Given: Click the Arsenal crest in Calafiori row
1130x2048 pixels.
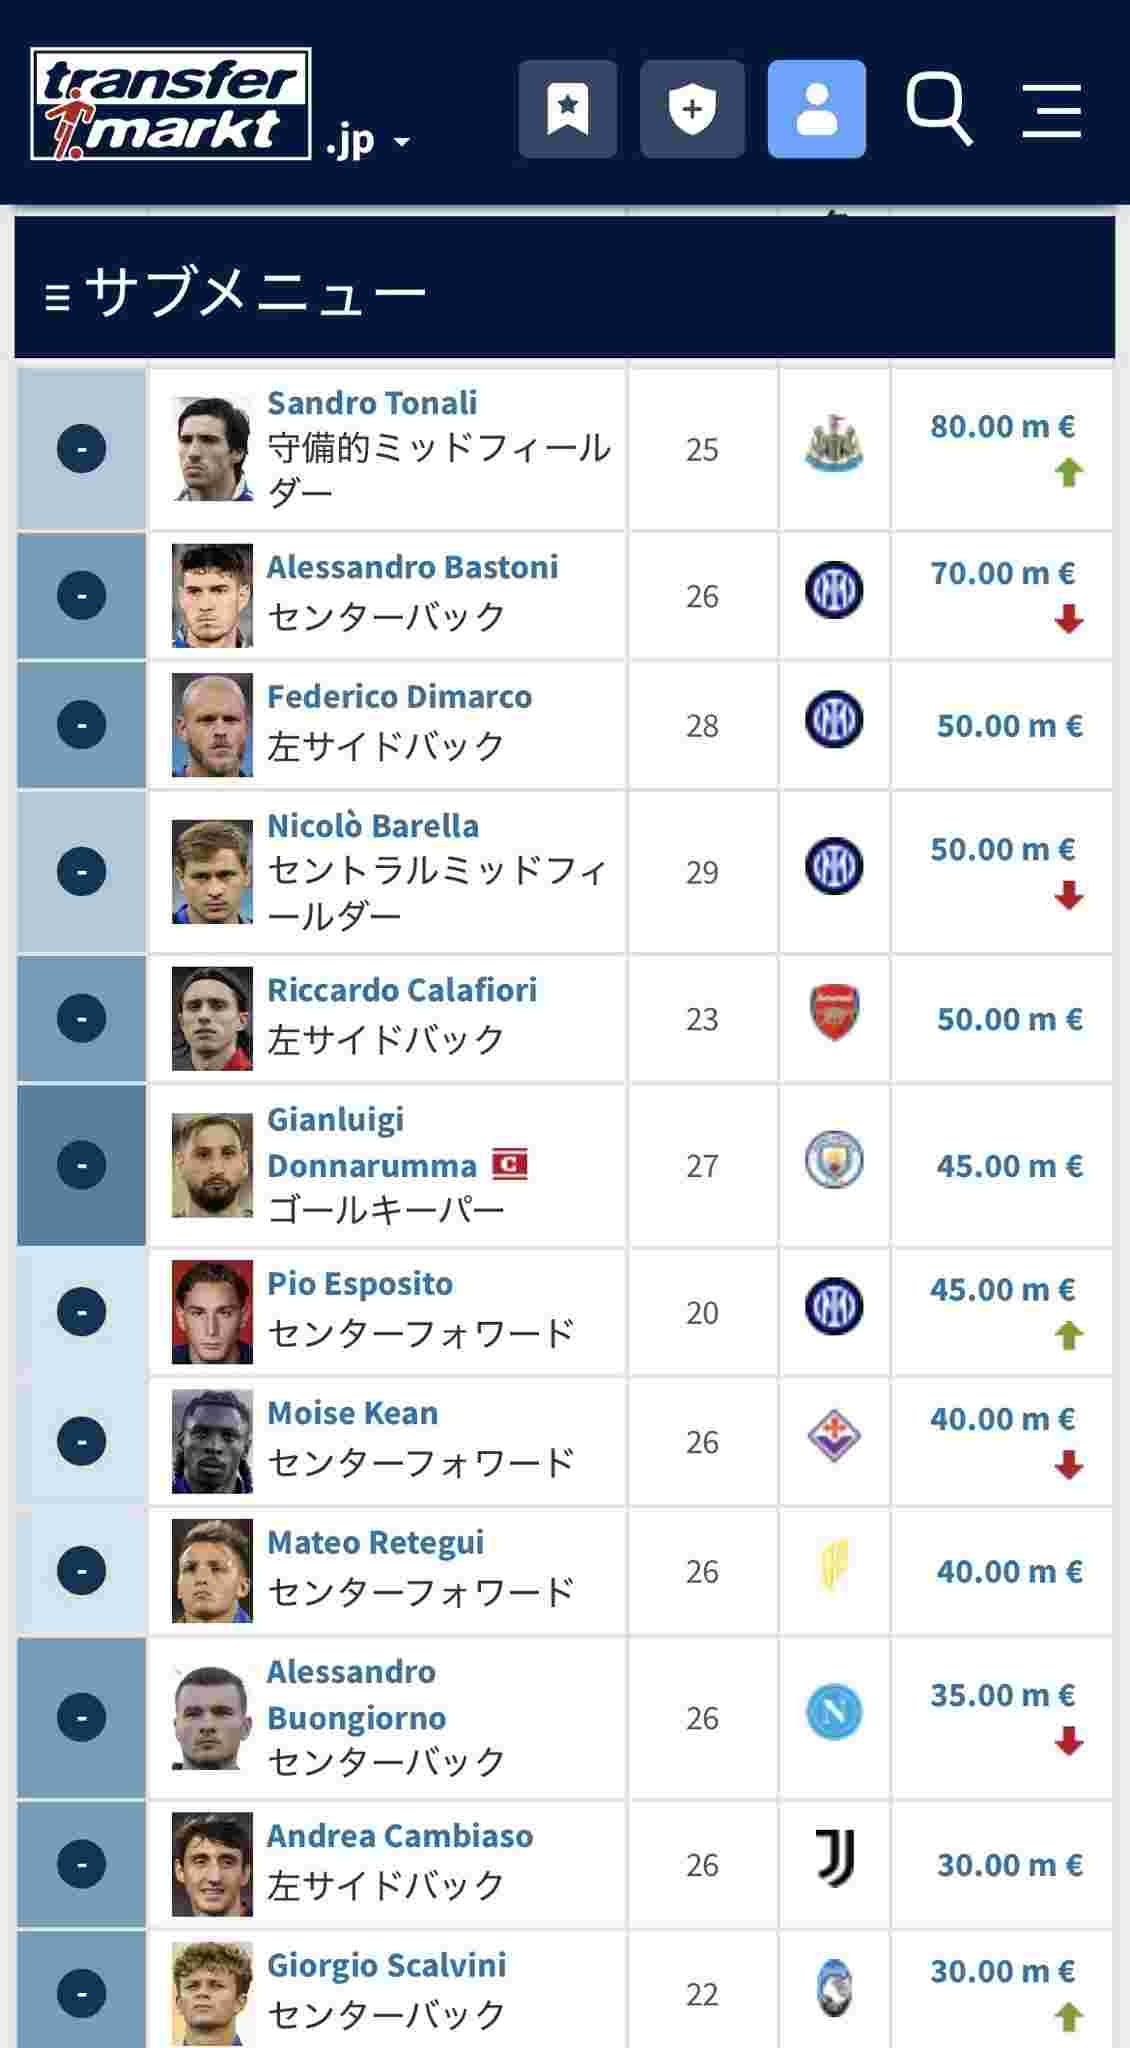Looking at the screenshot, I should [x=834, y=1014].
